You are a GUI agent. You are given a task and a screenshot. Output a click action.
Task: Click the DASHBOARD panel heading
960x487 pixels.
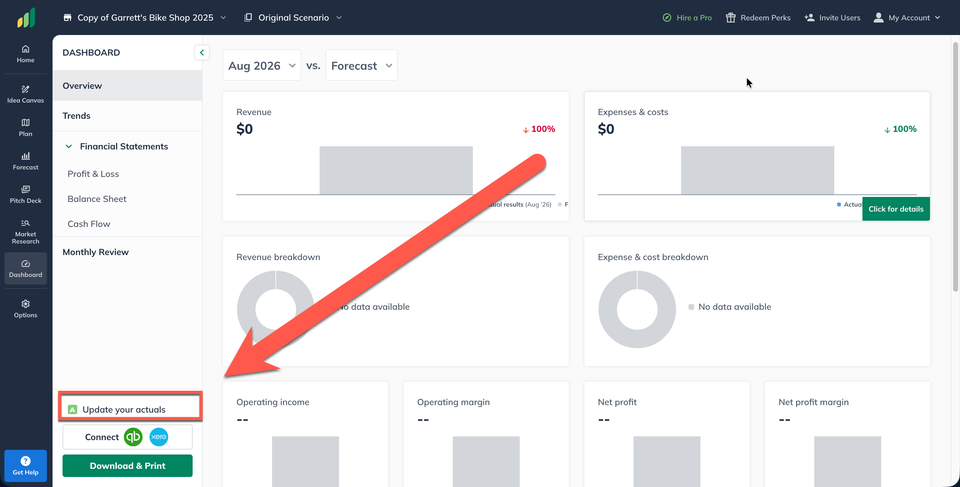[x=91, y=53]
